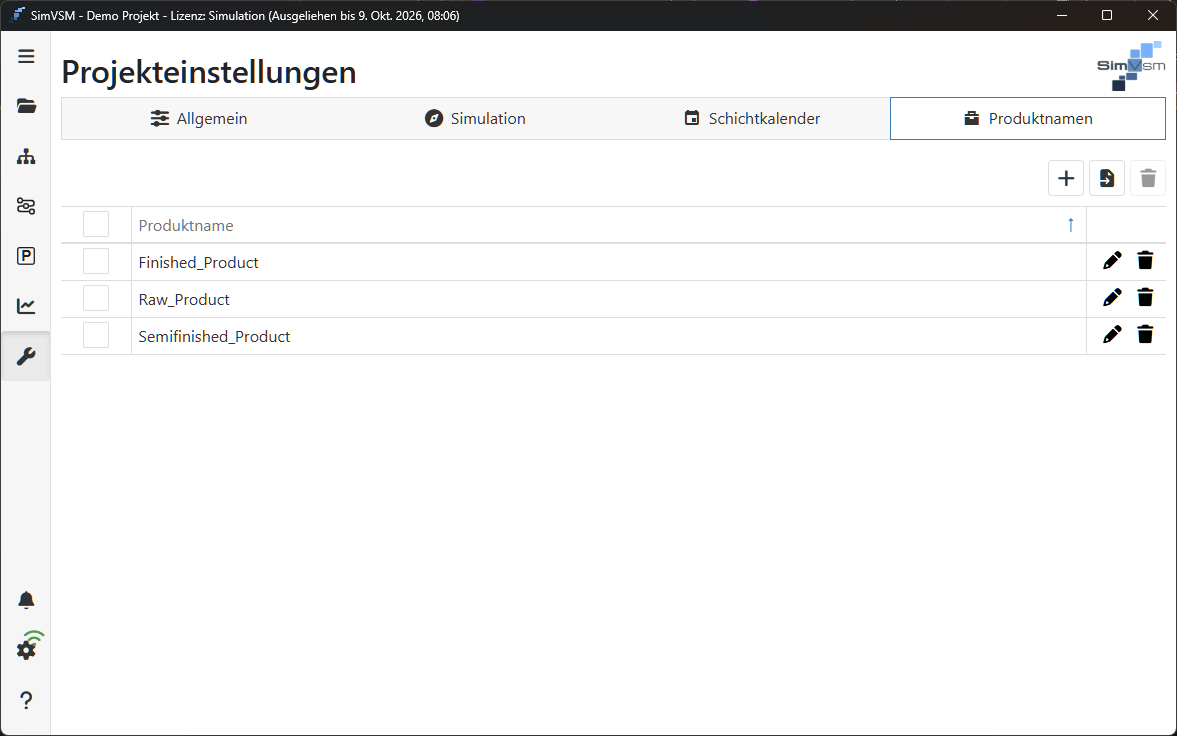
Task: Open the gear with wifi settings icon
Action: pyautogui.click(x=29, y=647)
